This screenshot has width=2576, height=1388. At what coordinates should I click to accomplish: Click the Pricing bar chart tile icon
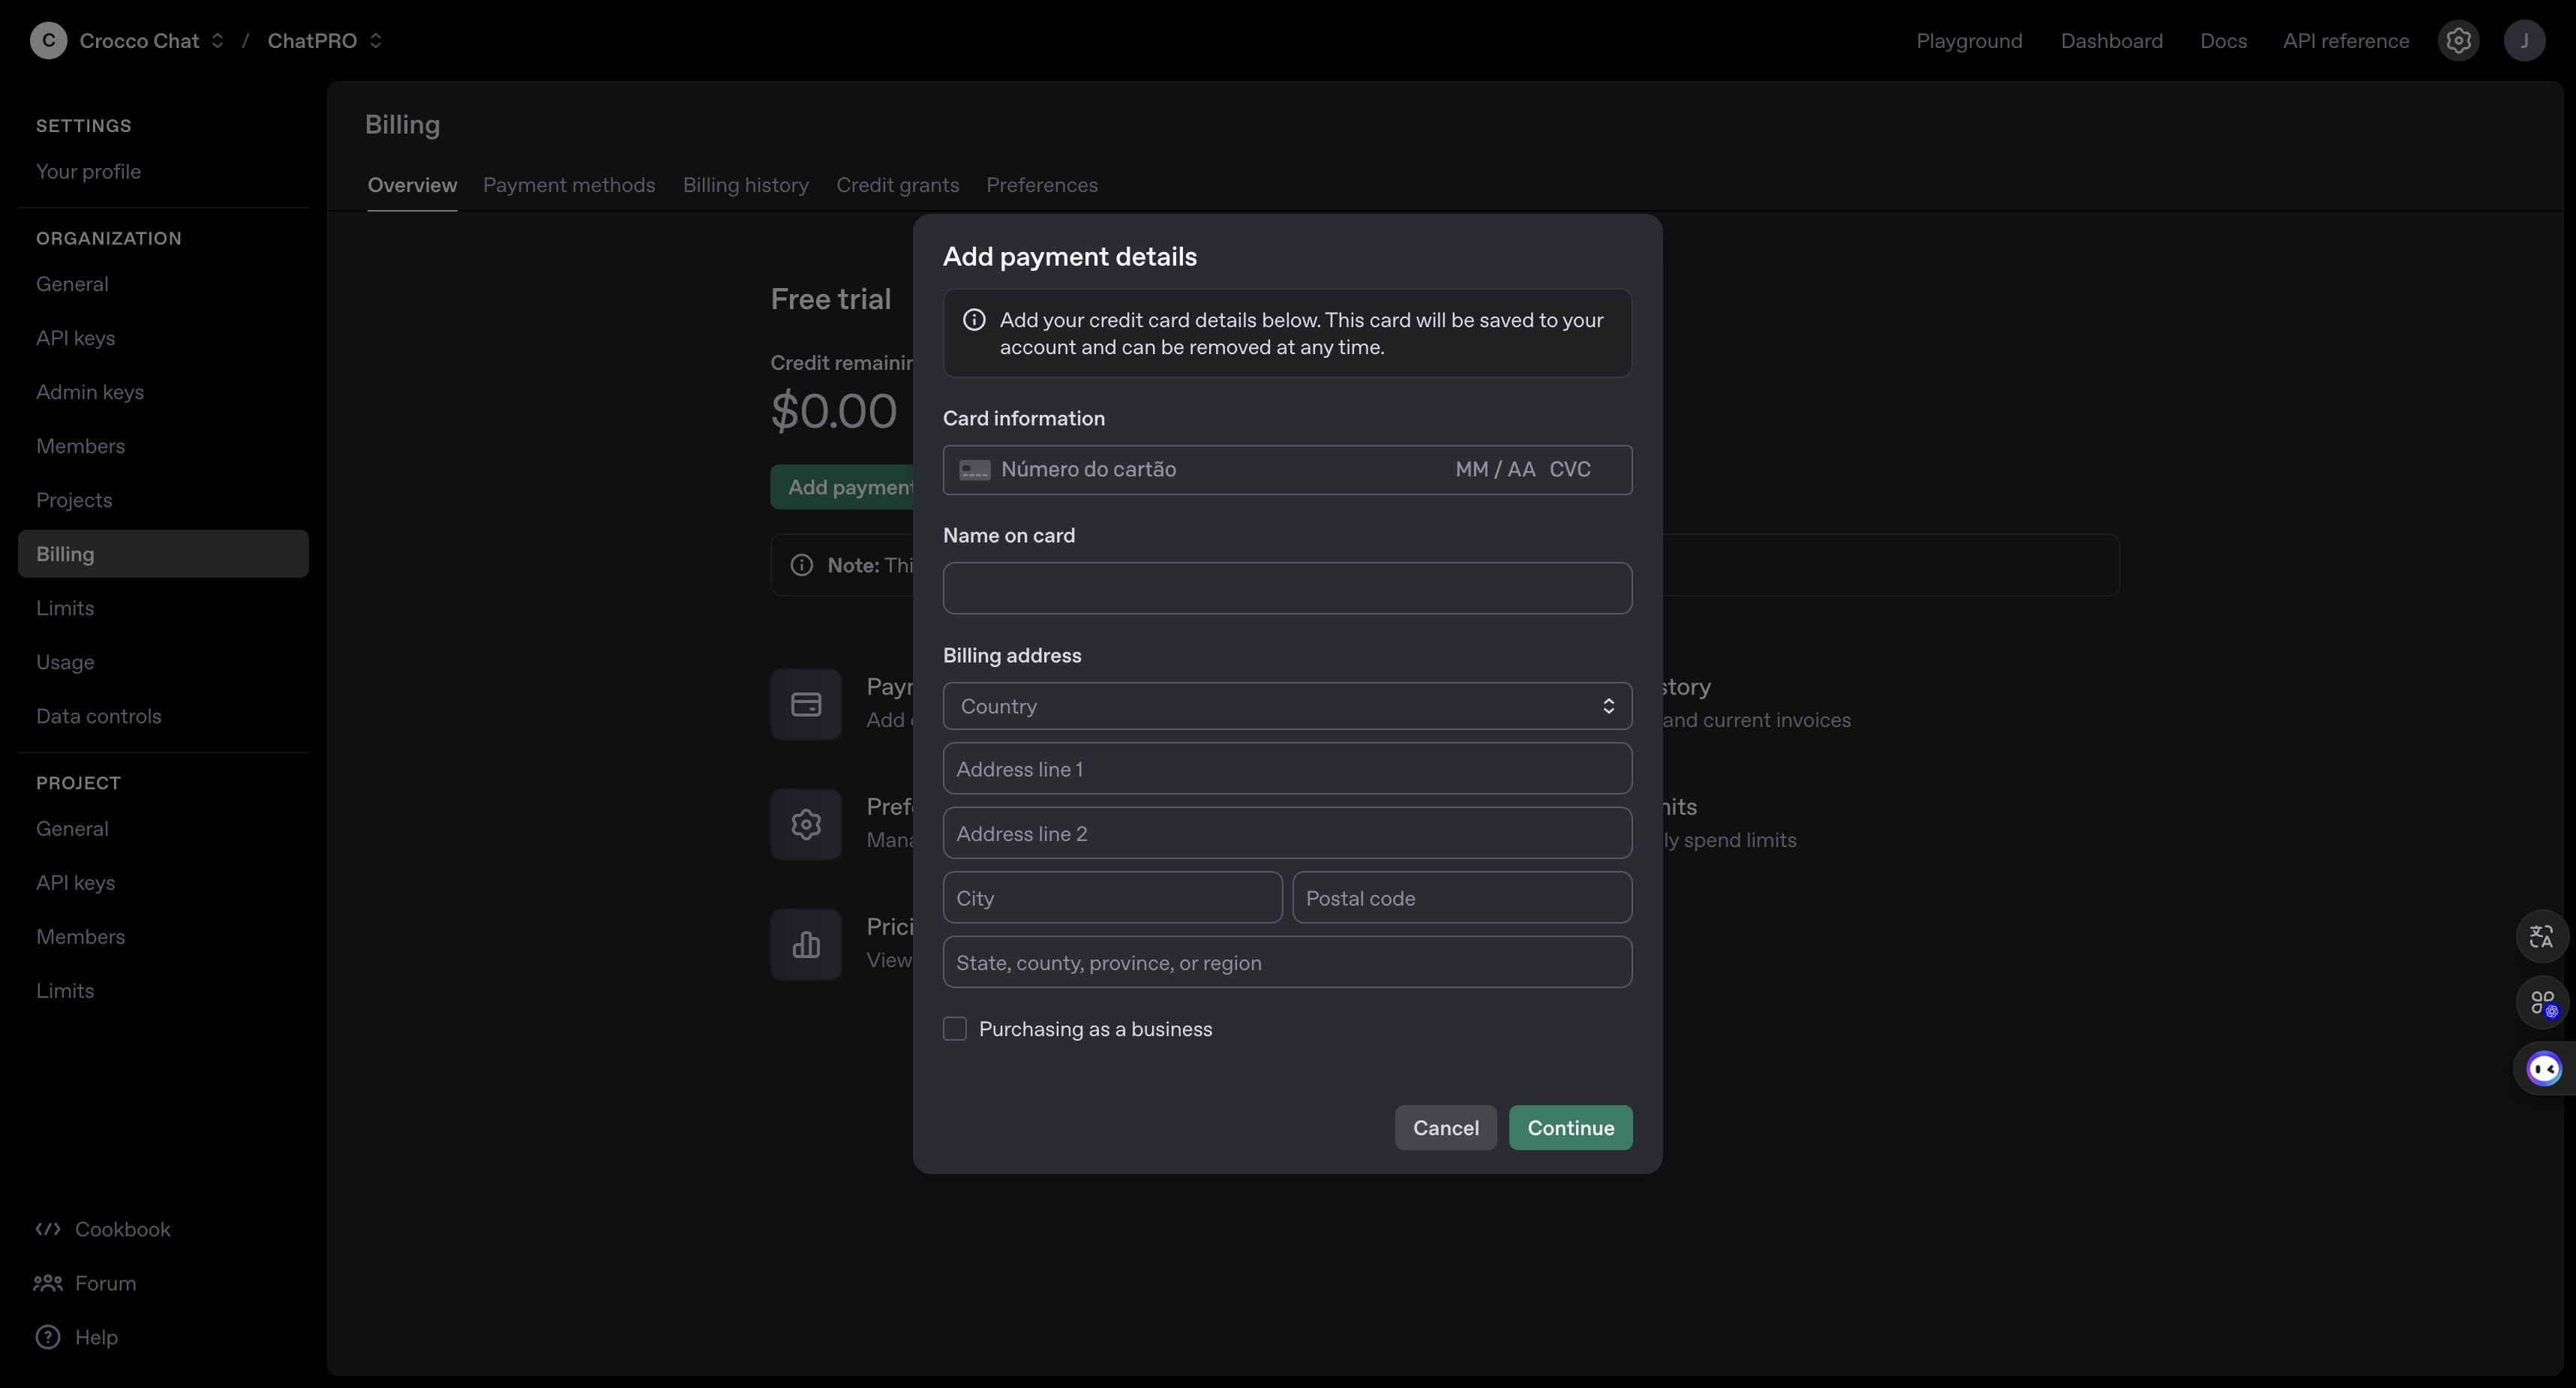click(806, 945)
